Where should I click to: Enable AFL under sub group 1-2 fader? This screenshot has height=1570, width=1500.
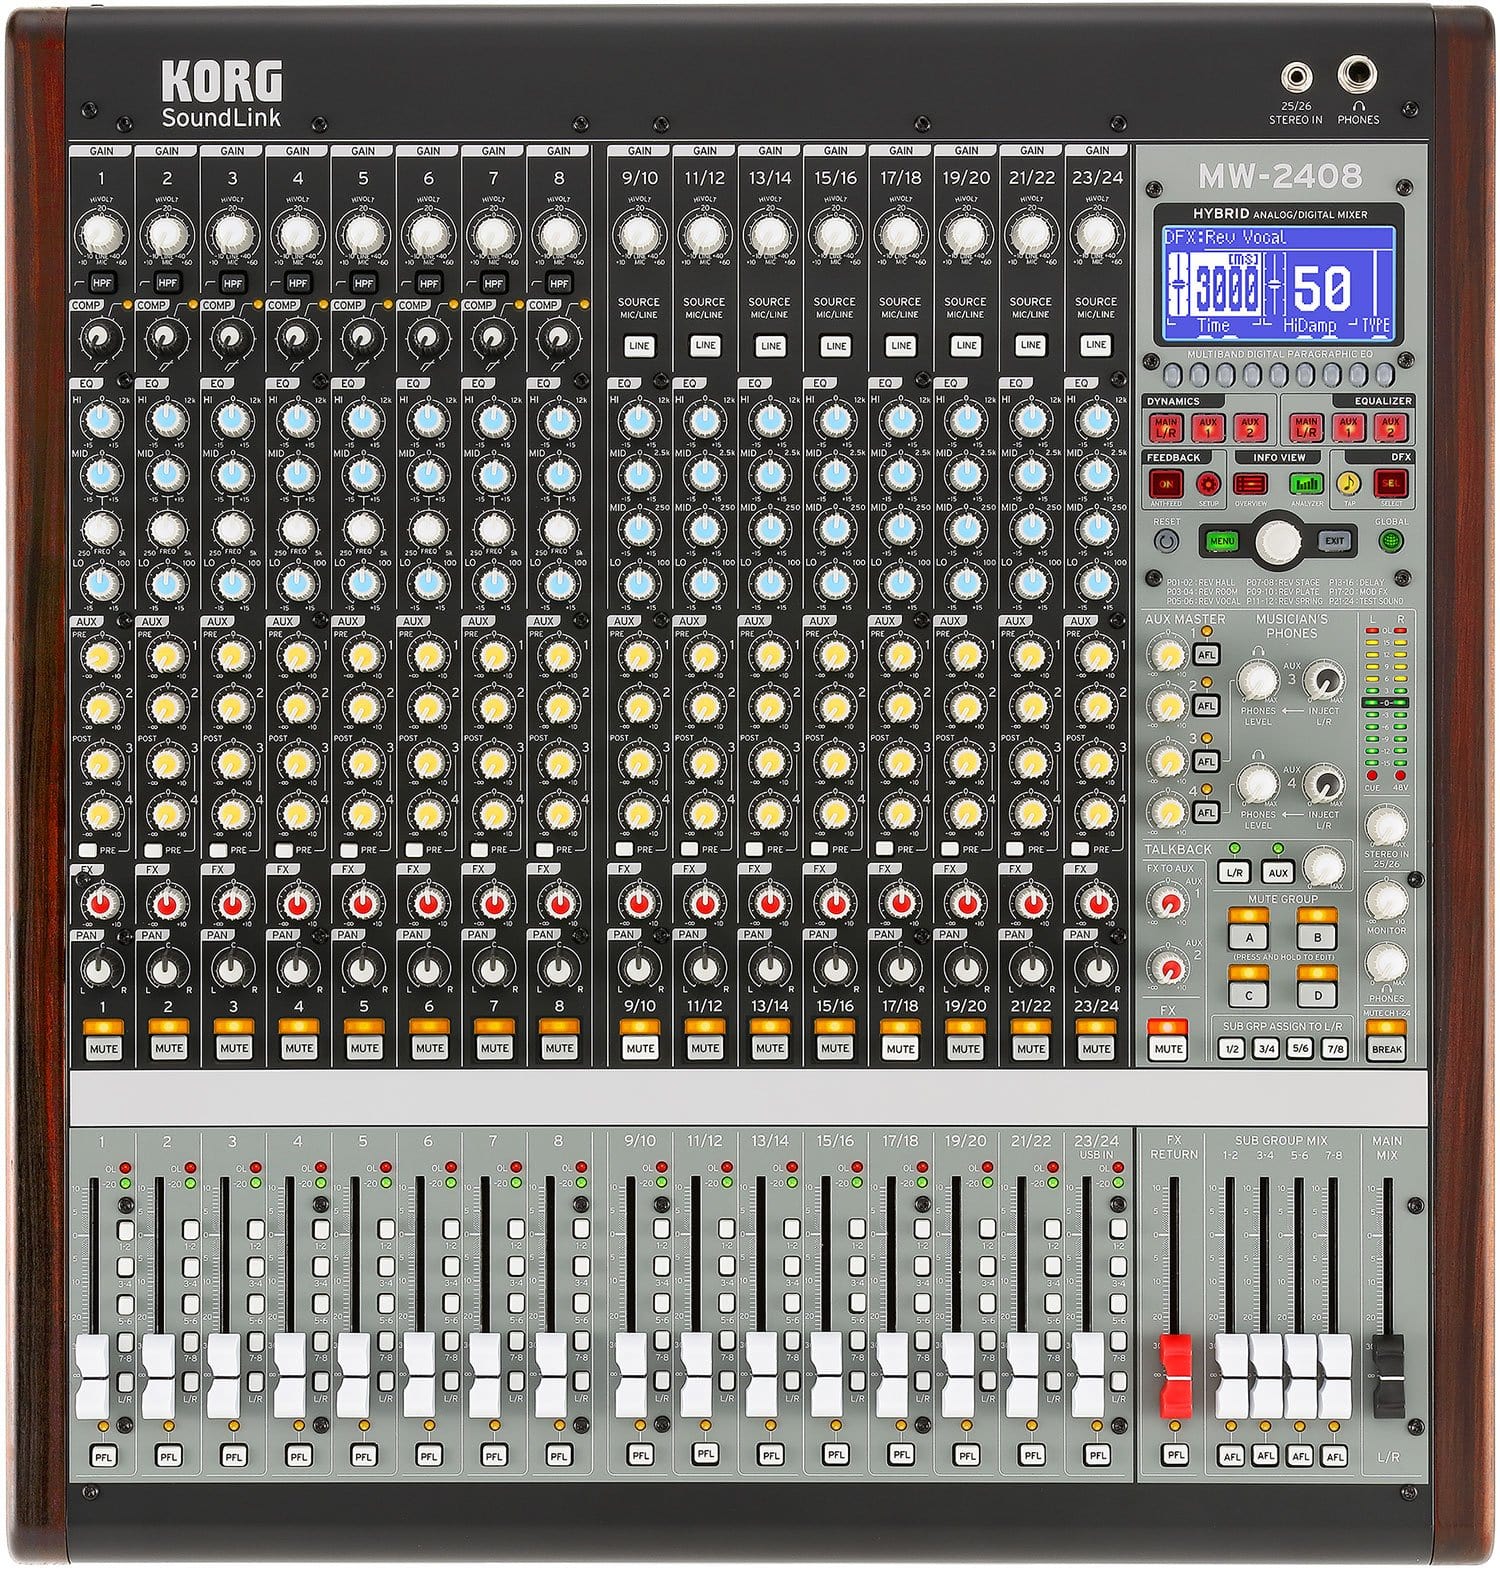tap(1232, 1457)
